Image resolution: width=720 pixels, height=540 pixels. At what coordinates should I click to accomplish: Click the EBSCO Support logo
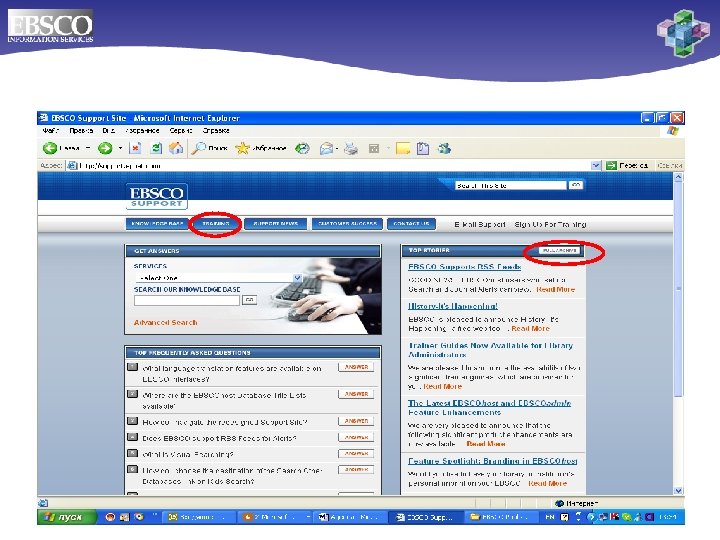coord(157,196)
